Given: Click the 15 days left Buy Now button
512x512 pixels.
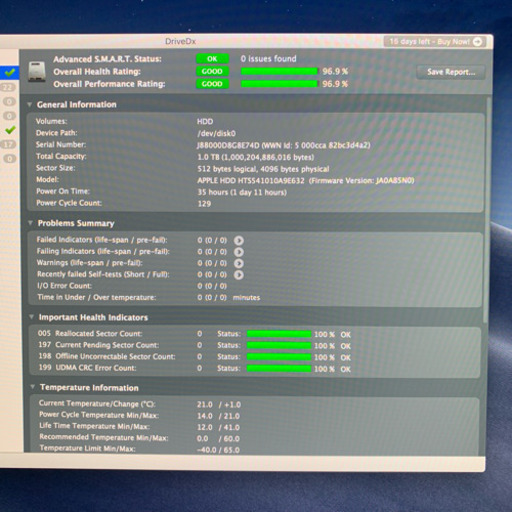Looking at the screenshot, I should (x=435, y=42).
